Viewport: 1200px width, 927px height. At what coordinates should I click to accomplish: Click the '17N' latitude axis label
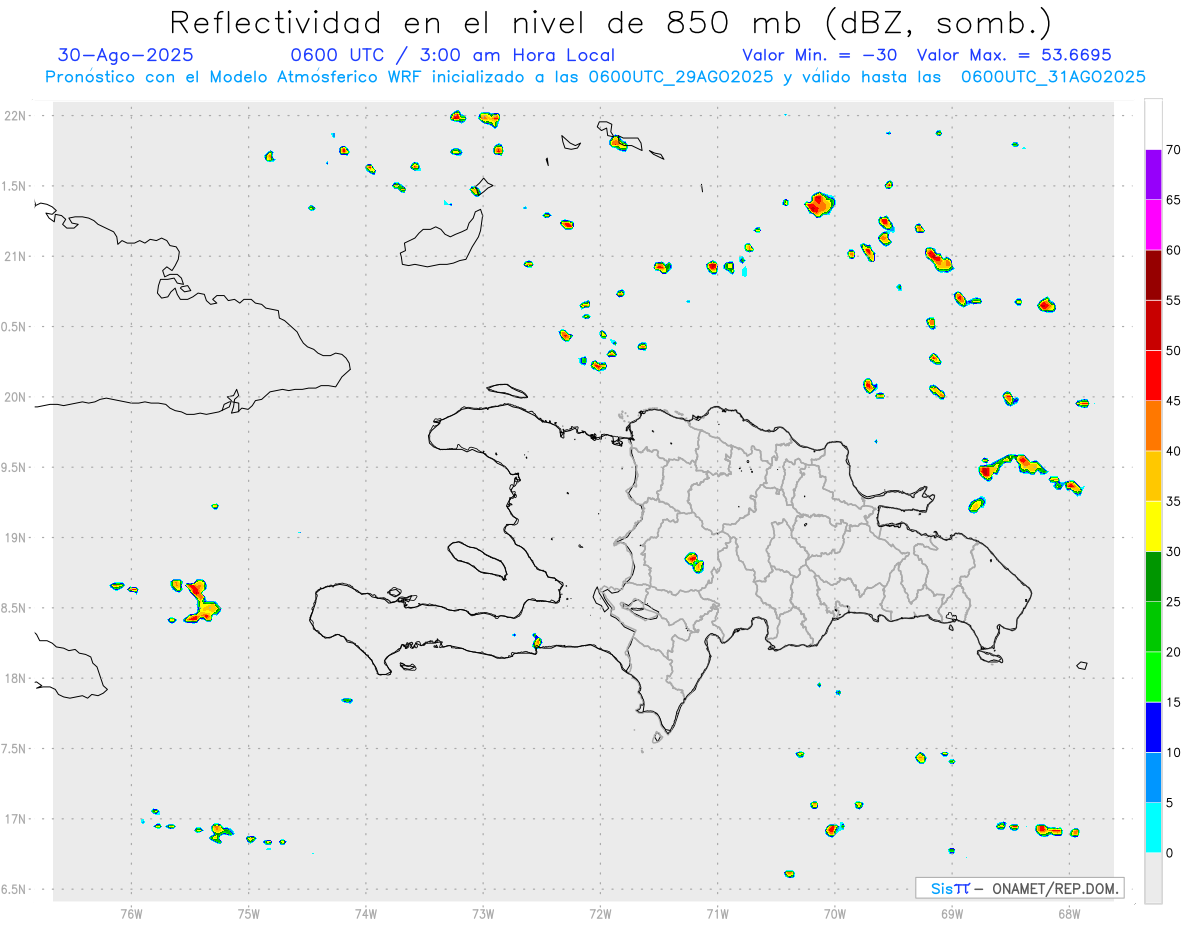point(17,819)
